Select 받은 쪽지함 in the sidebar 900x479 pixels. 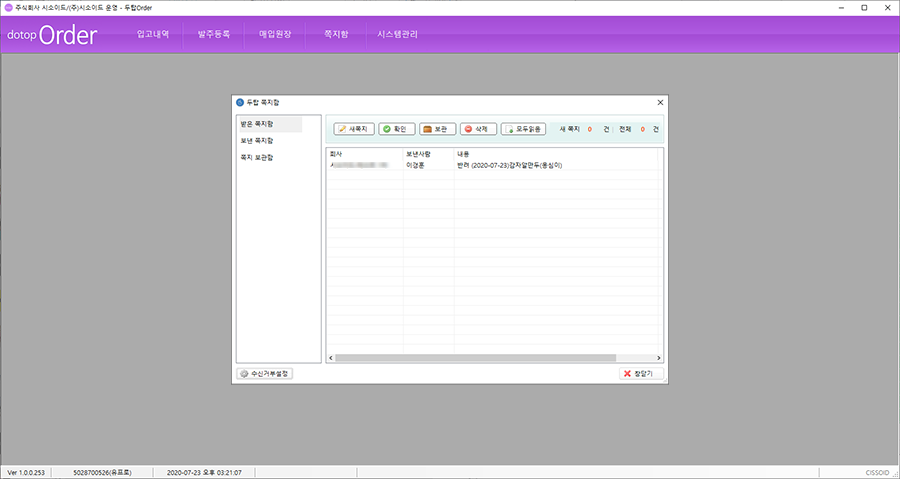pos(269,124)
